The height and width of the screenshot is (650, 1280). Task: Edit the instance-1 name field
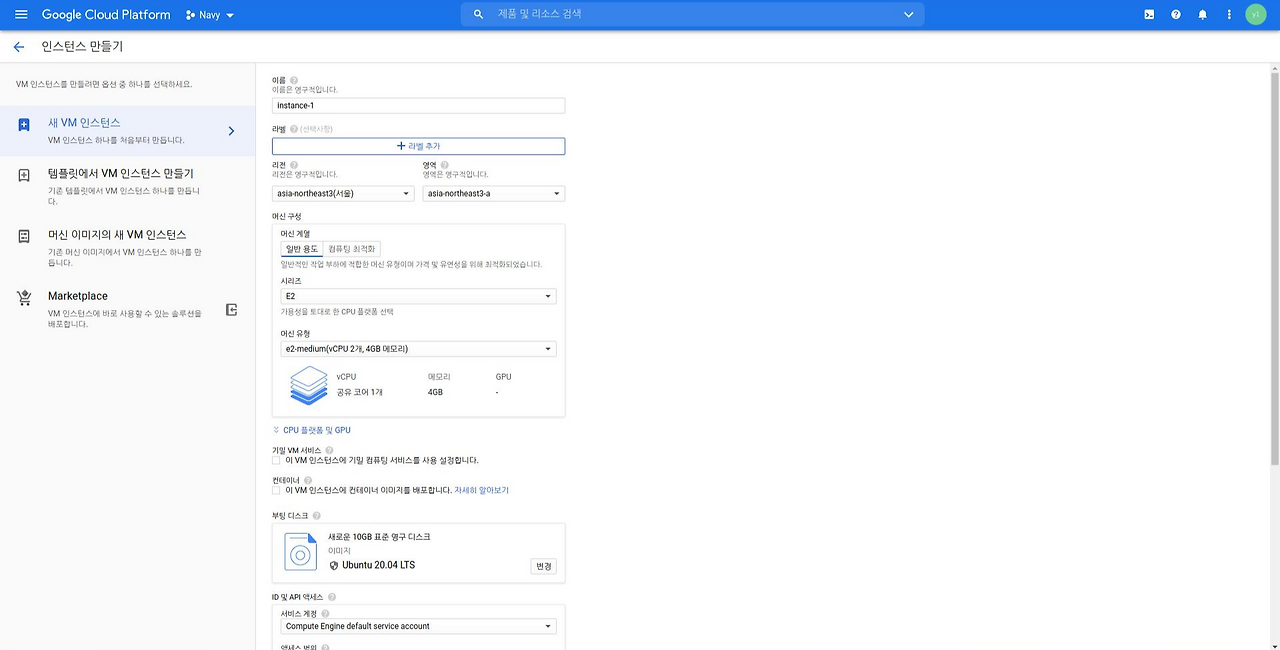418,105
